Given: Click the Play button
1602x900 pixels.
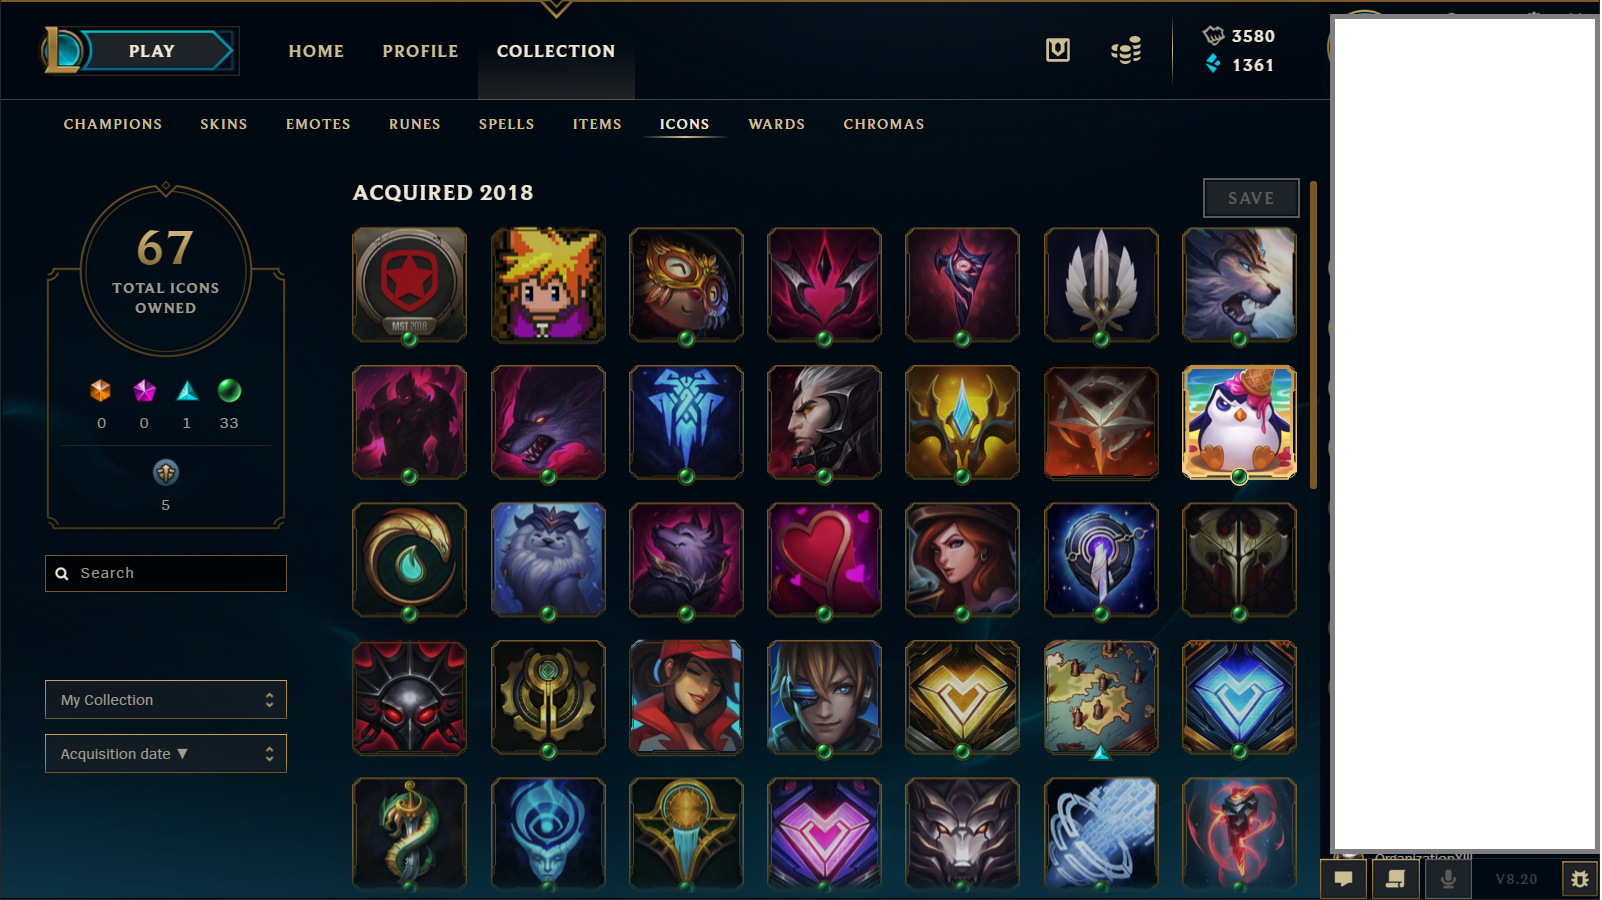Looking at the screenshot, I should pos(152,51).
